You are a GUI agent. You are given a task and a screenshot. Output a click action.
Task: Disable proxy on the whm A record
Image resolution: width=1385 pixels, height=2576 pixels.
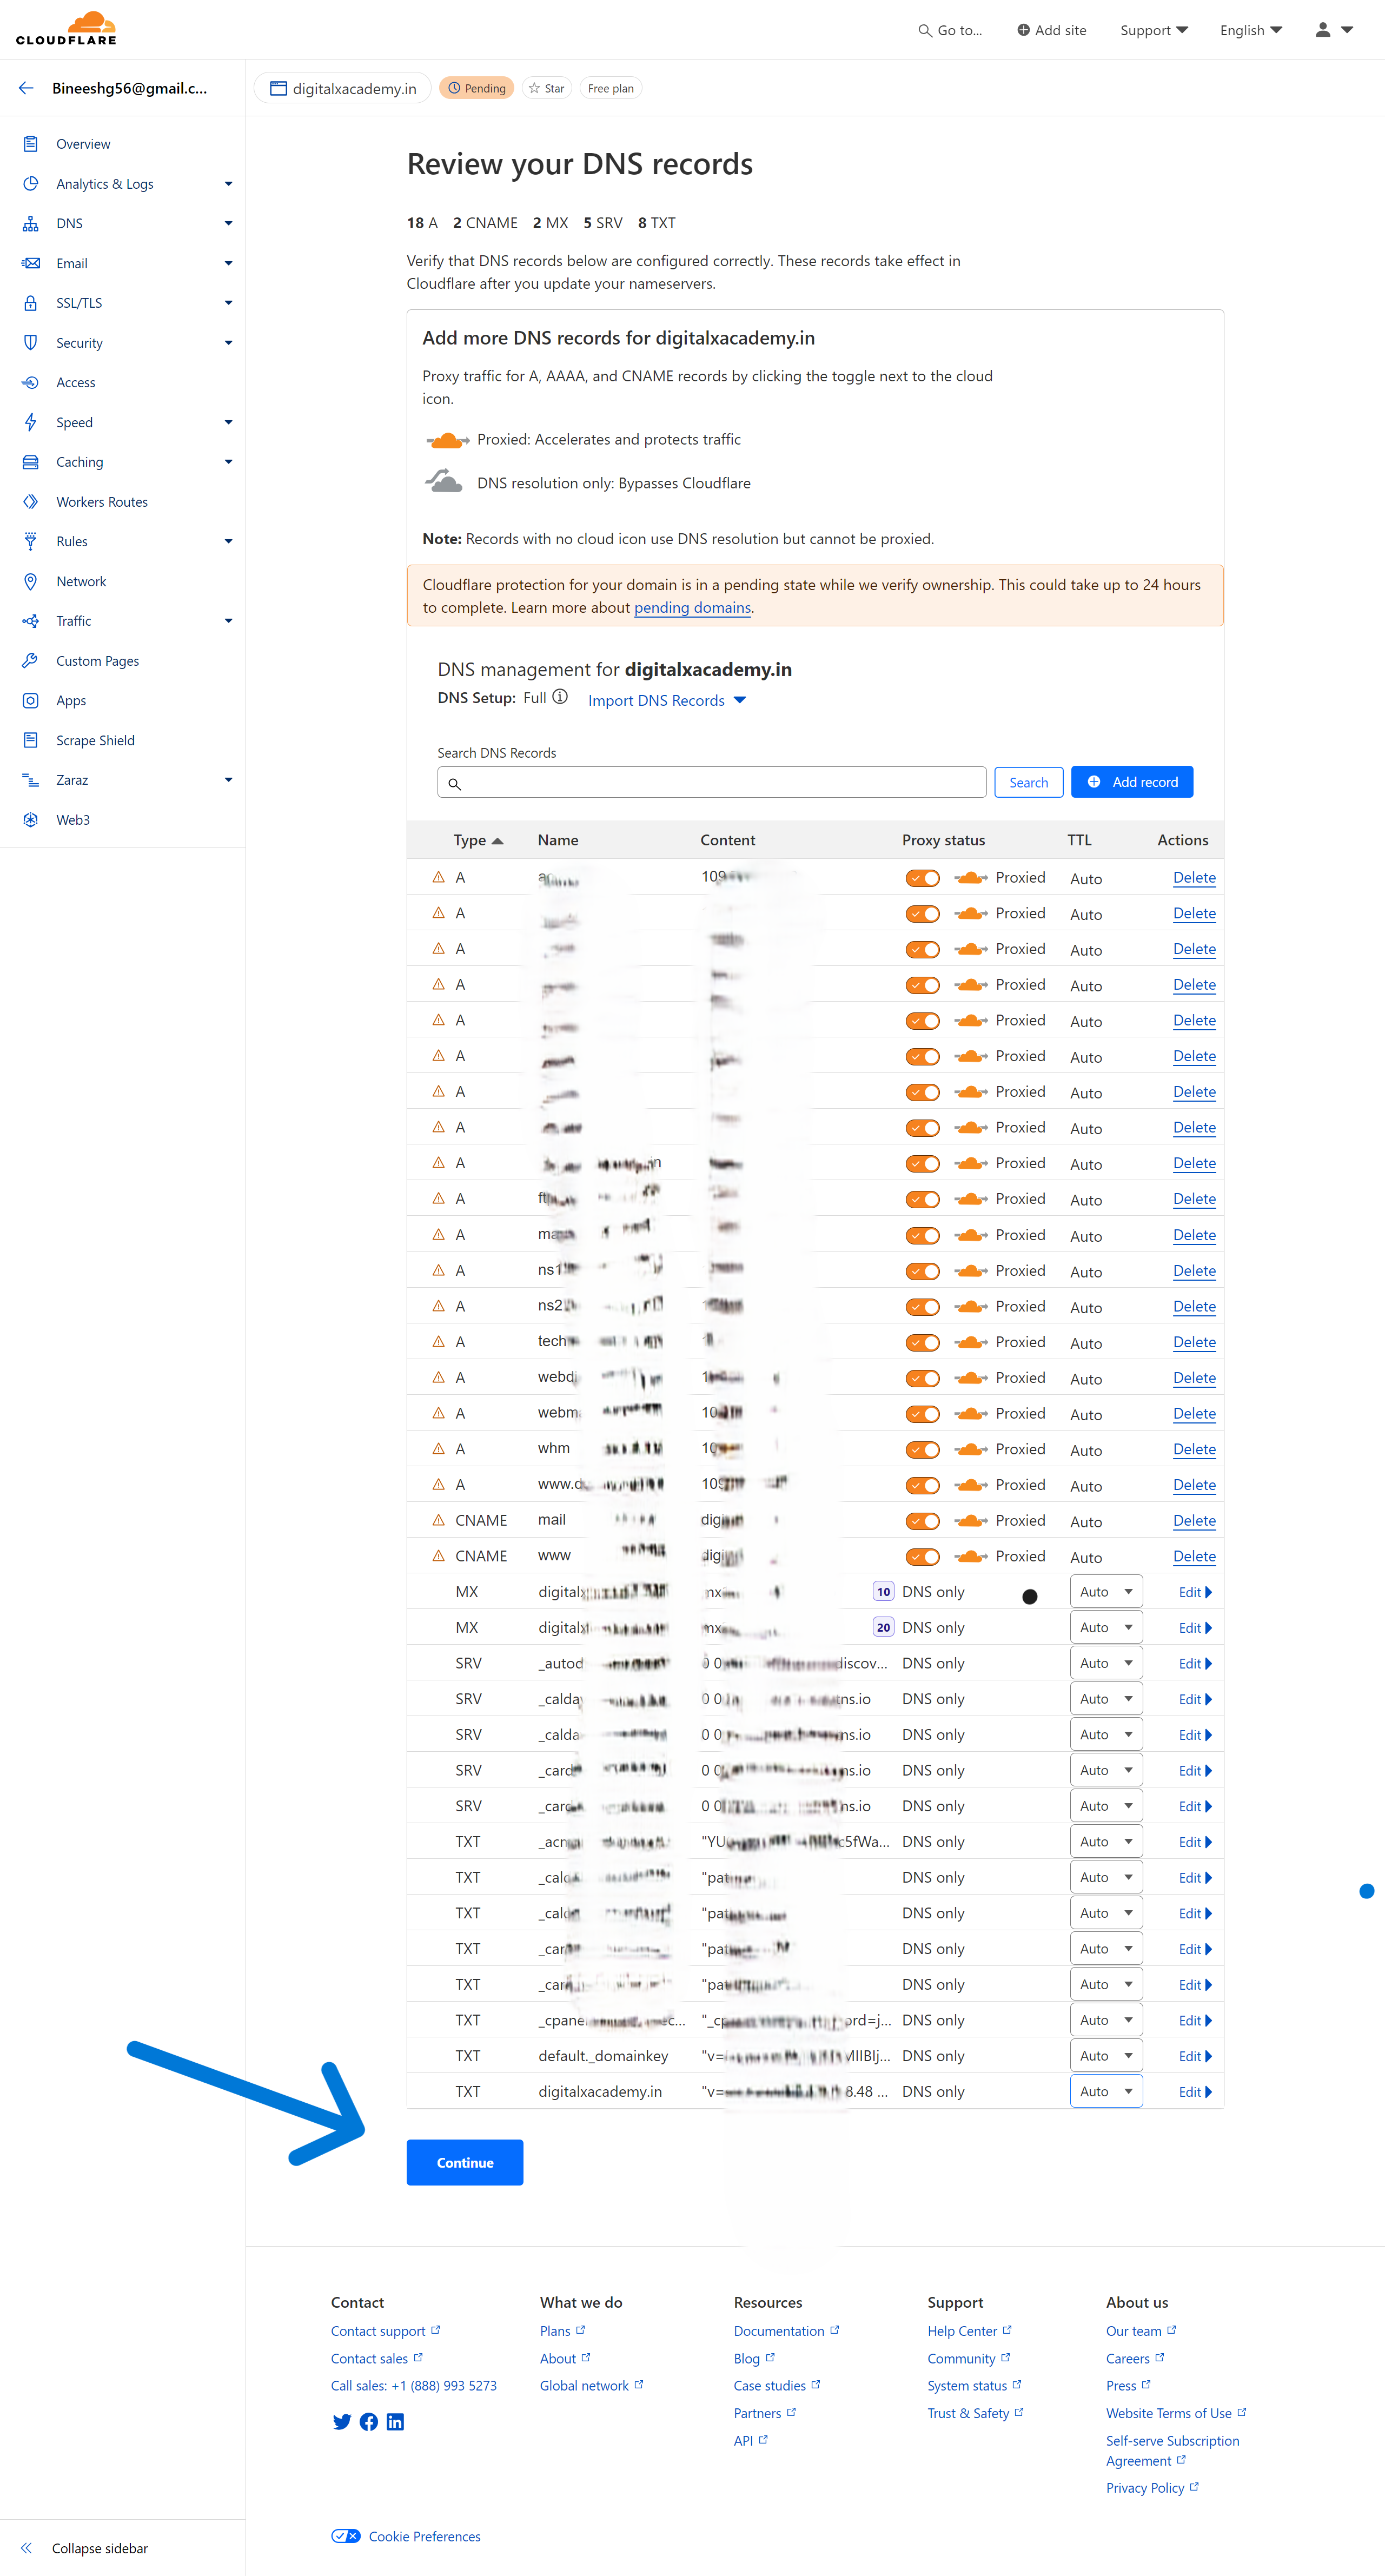pos(923,1449)
